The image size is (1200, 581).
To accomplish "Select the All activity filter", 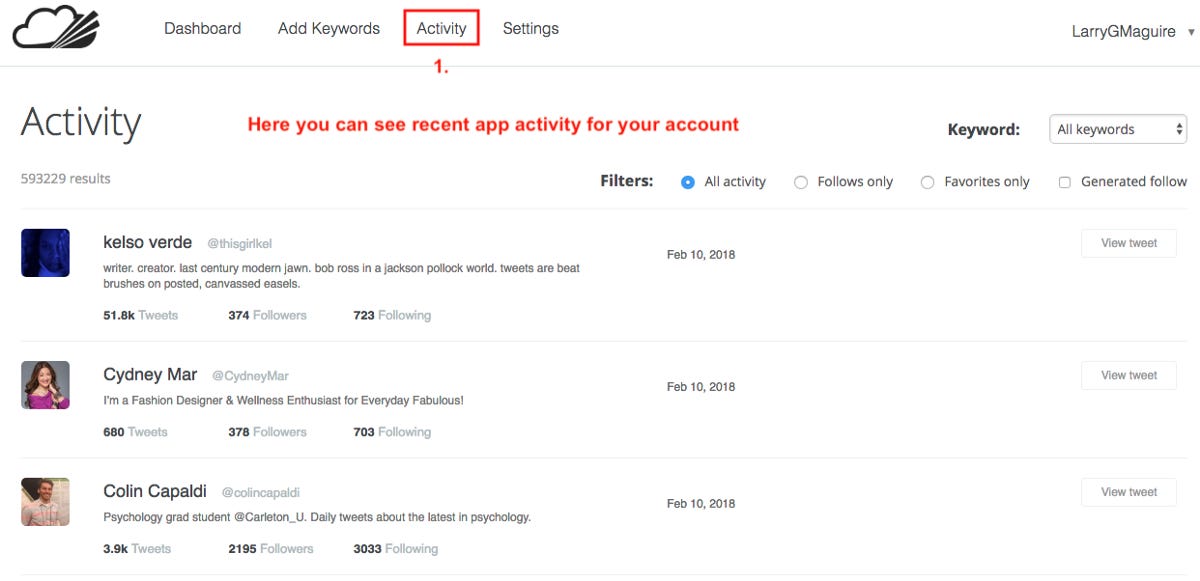I will (x=688, y=182).
